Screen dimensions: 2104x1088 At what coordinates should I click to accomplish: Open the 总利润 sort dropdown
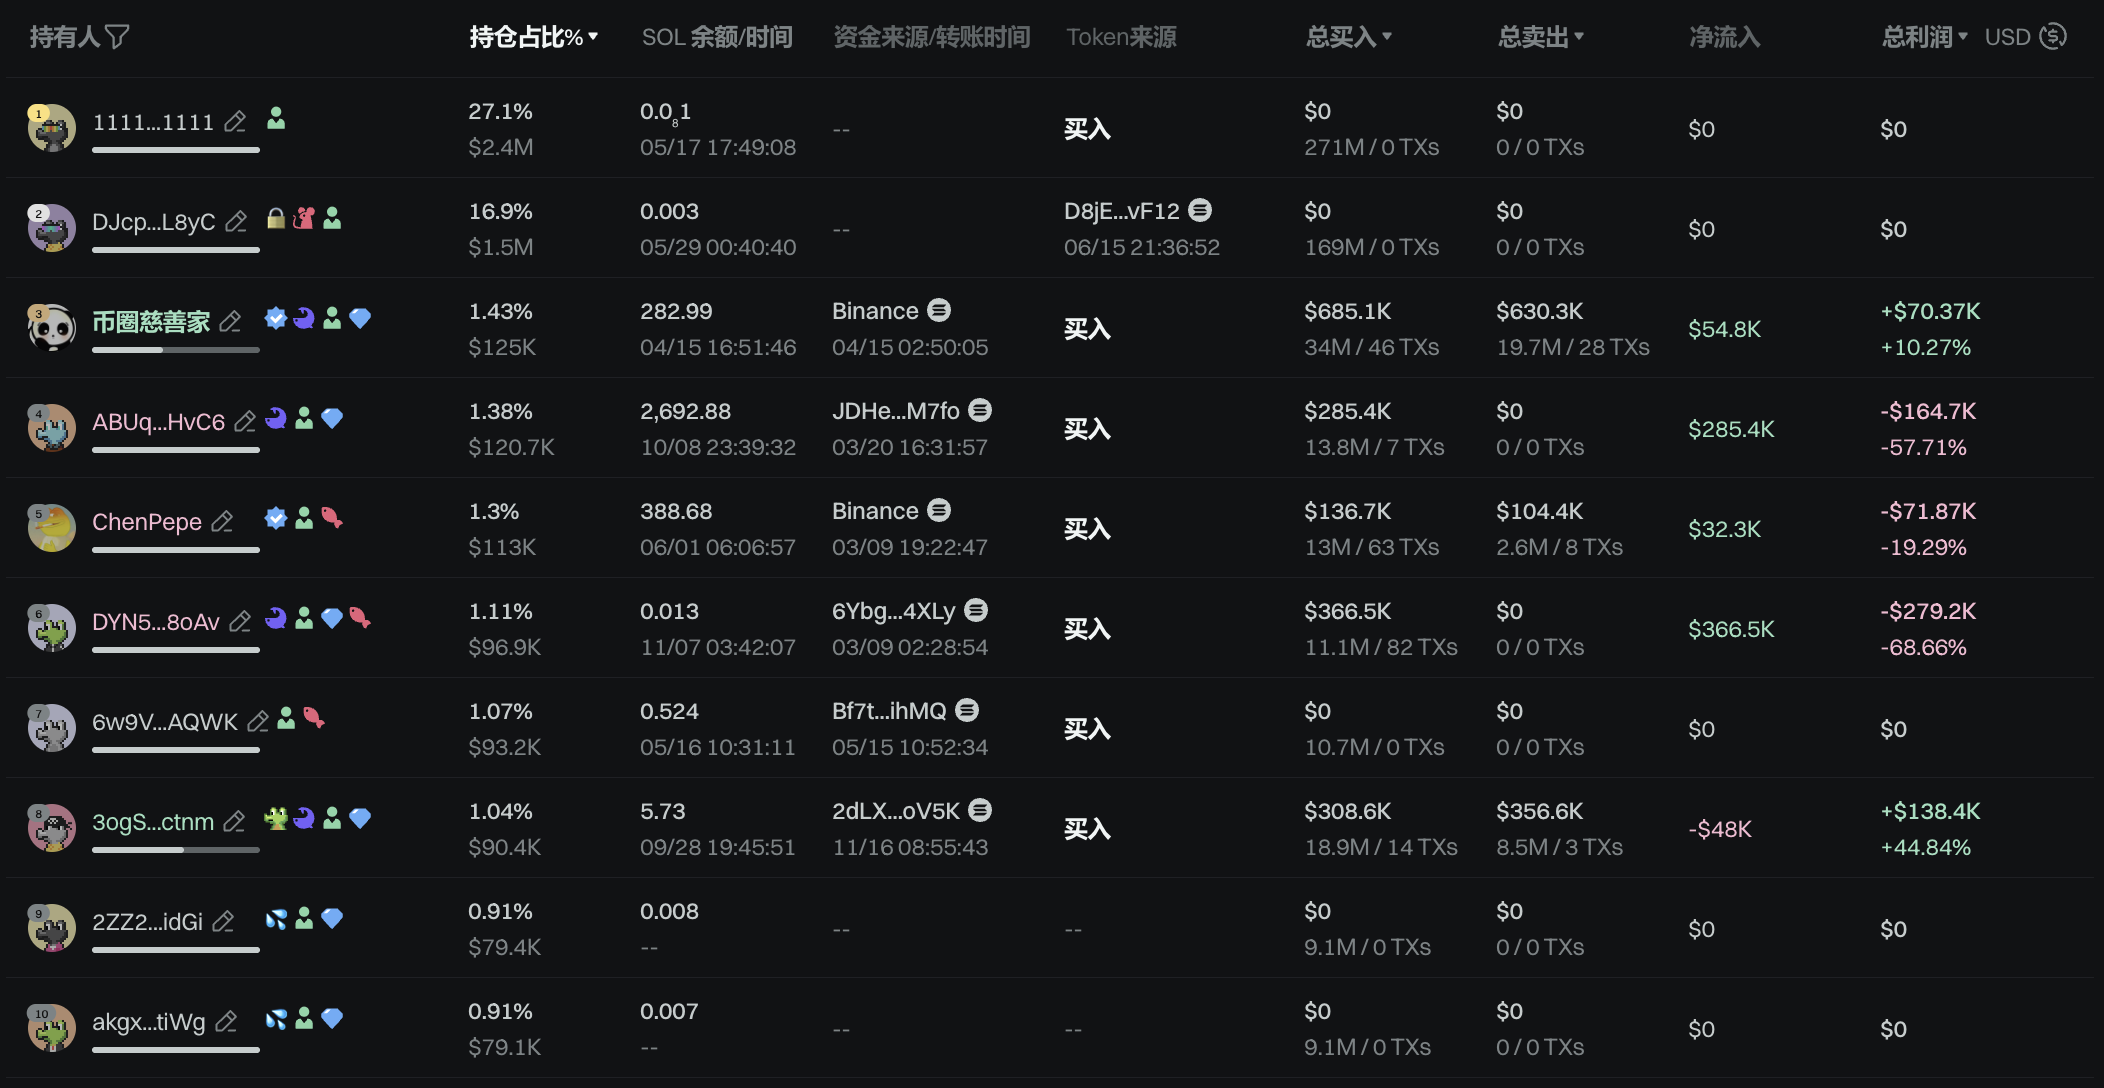(x=1963, y=37)
